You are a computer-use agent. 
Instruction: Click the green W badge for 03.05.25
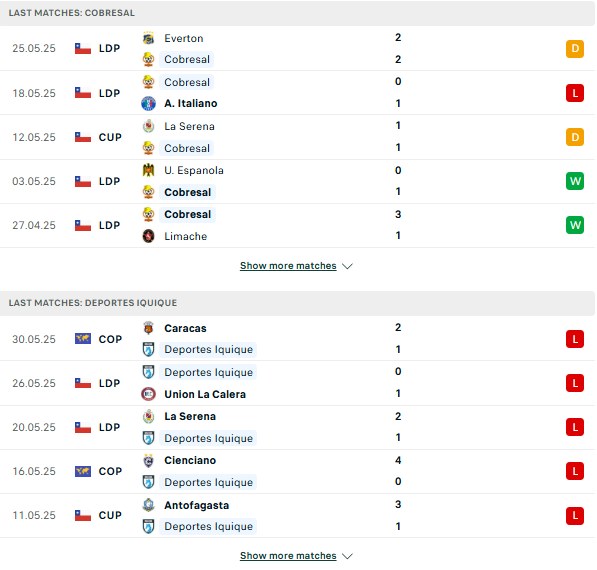[x=575, y=181]
